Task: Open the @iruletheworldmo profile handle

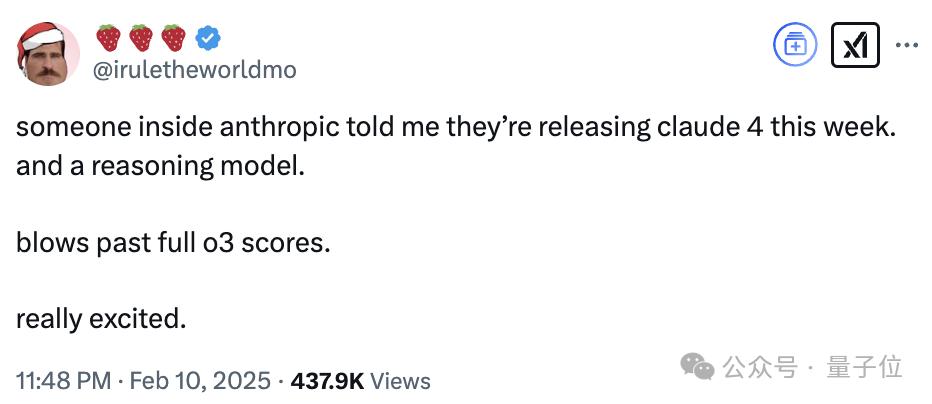Action: tap(194, 70)
